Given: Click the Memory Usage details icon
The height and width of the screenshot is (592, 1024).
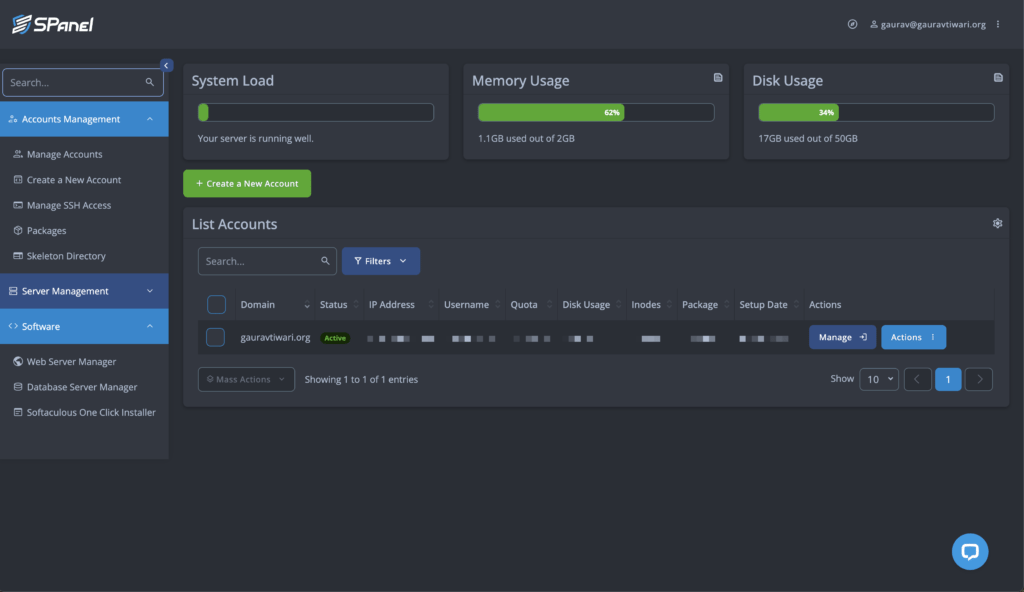Looking at the screenshot, I should tap(717, 78).
